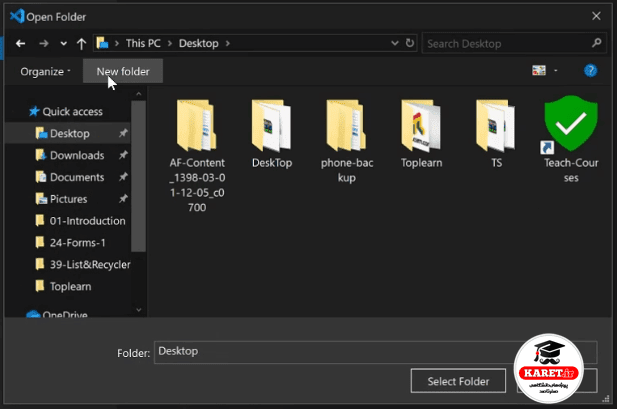
Task: Select the Toplearn folder icon
Action: pos(421,126)
